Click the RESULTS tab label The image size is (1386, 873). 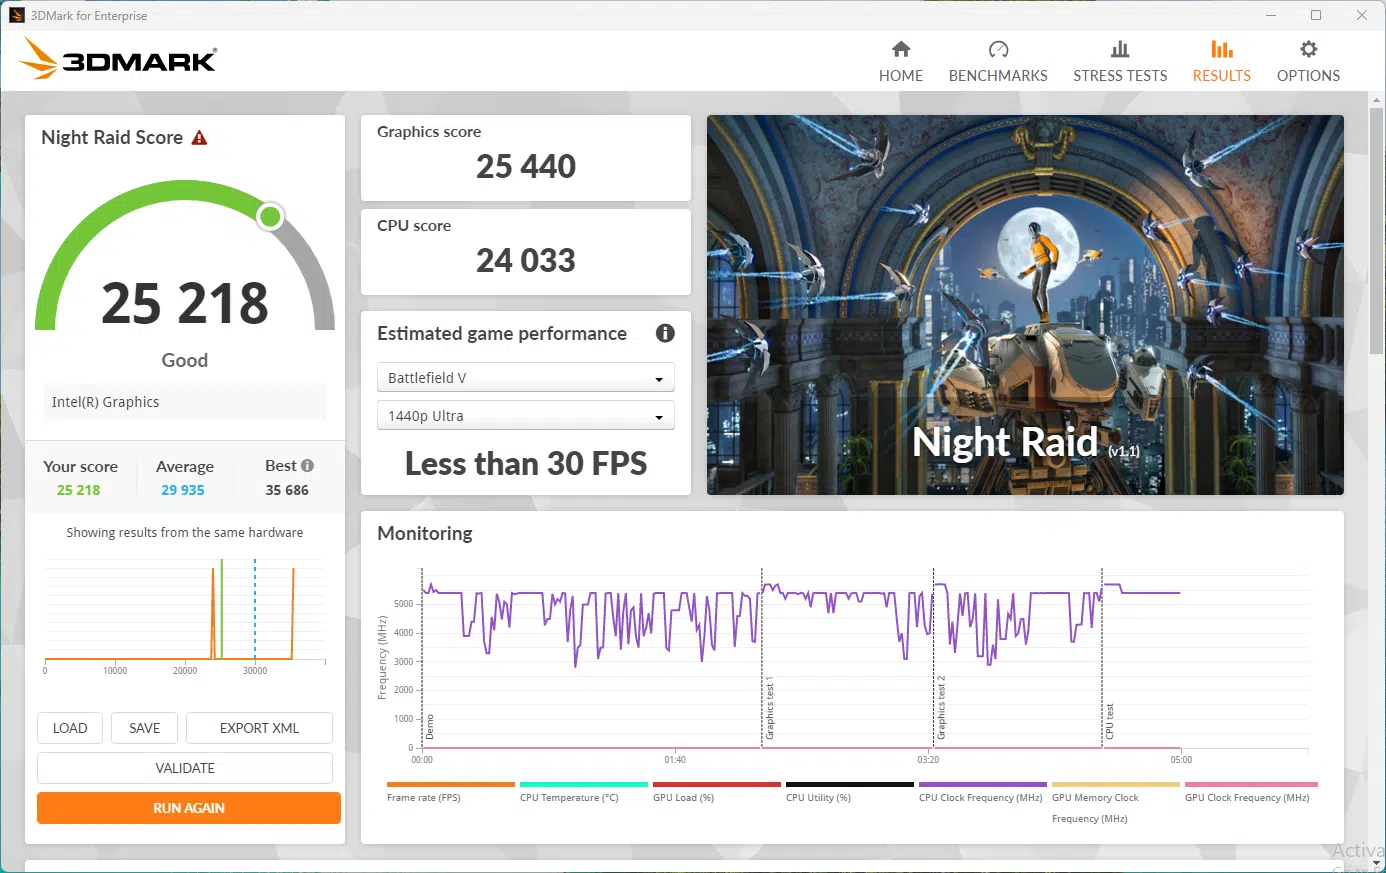[1221, 76]
